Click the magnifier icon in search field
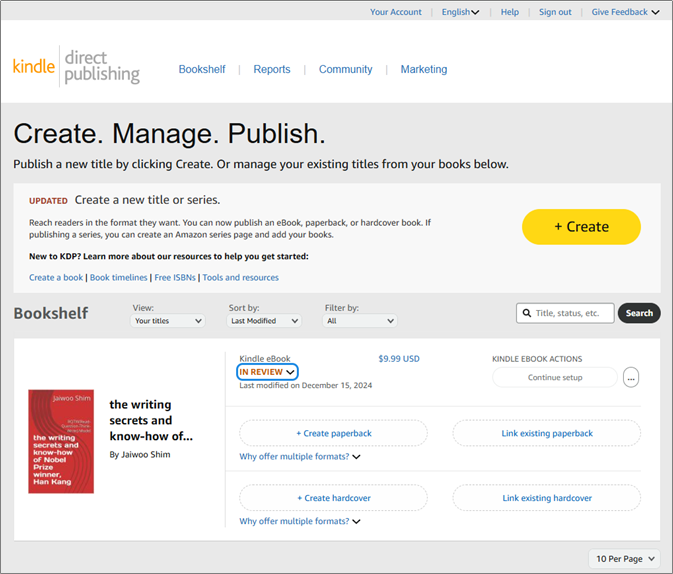Image resolution: width=673 pixels, height=574 pixels. tap(527, 313)
